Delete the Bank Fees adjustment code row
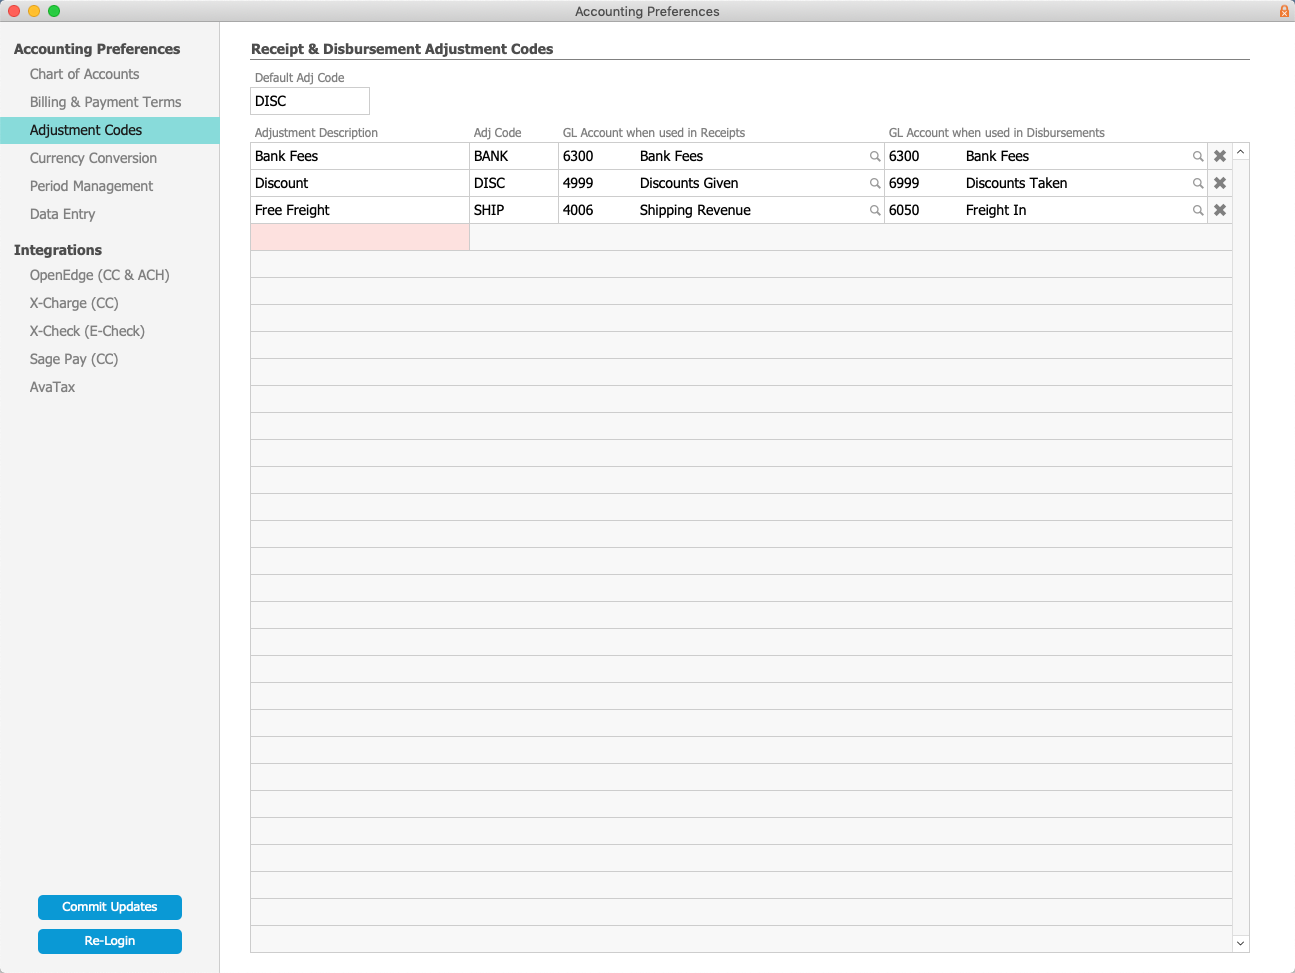 point(1220,156)
